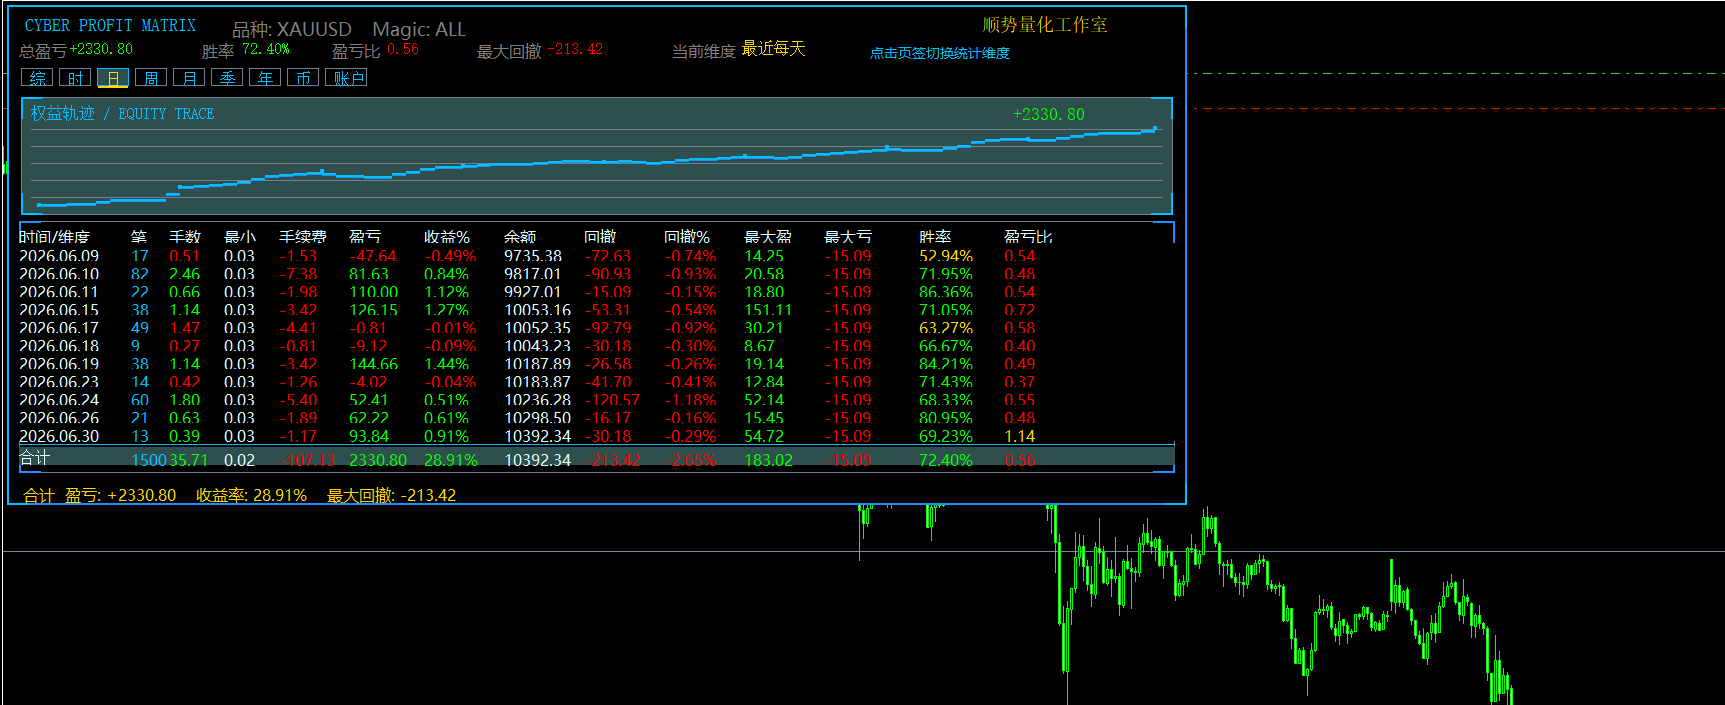
Task: Click the 手续费 column header
Action: pyautogui.click(x=303, y=237)
